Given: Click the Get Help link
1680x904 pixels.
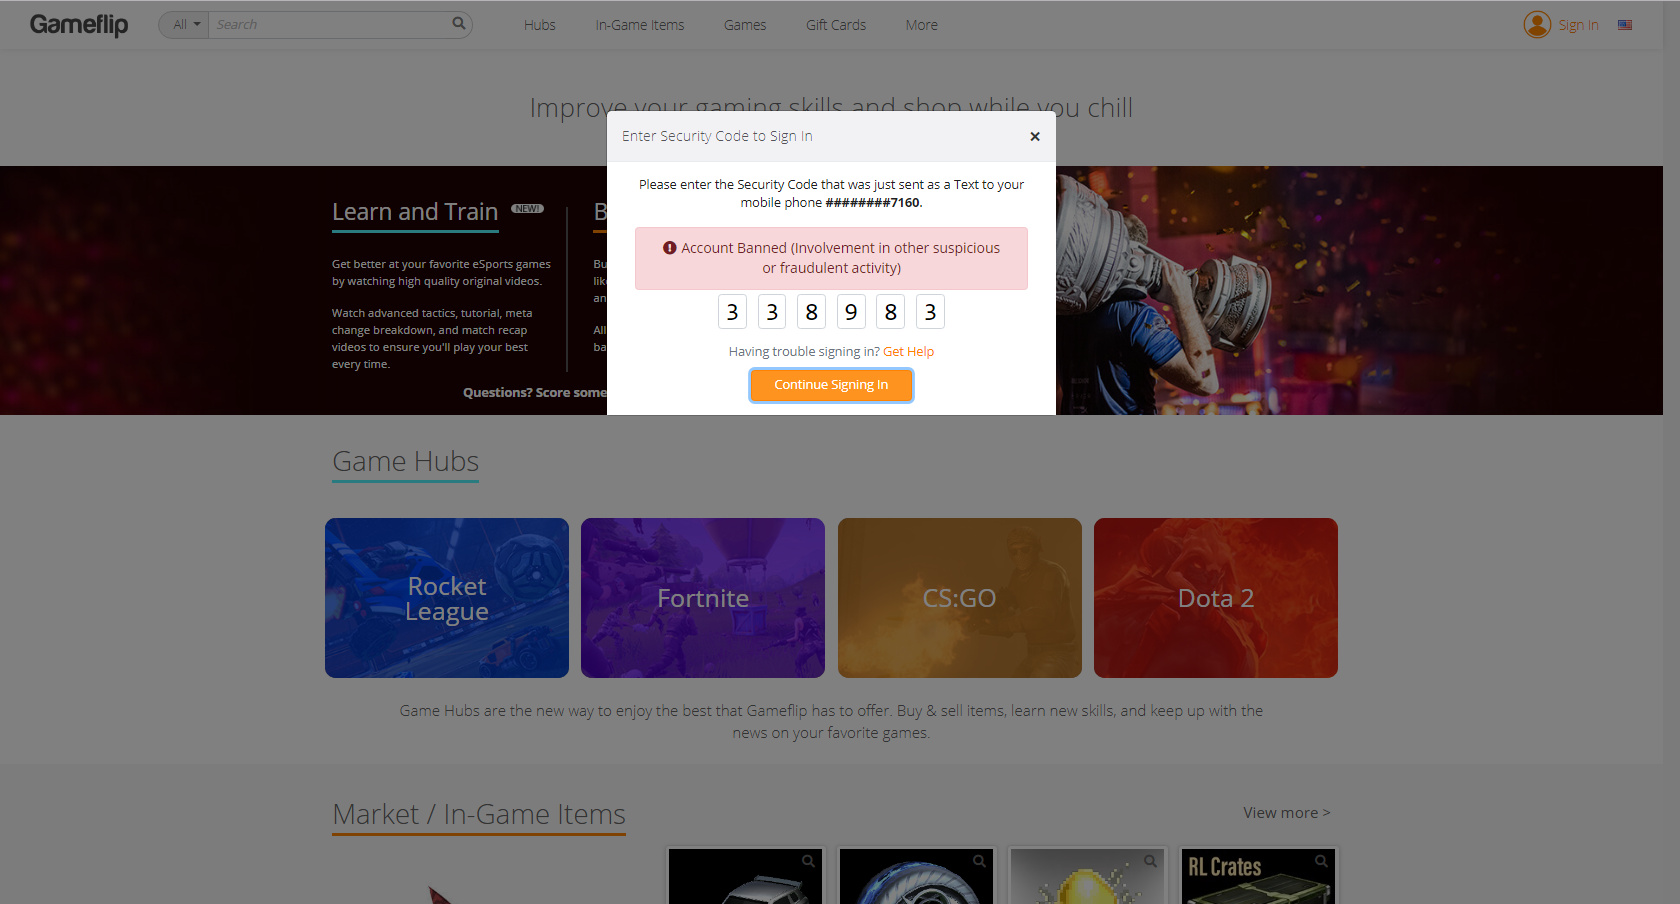Looking at the screenshot, I should tap(908, 352).
